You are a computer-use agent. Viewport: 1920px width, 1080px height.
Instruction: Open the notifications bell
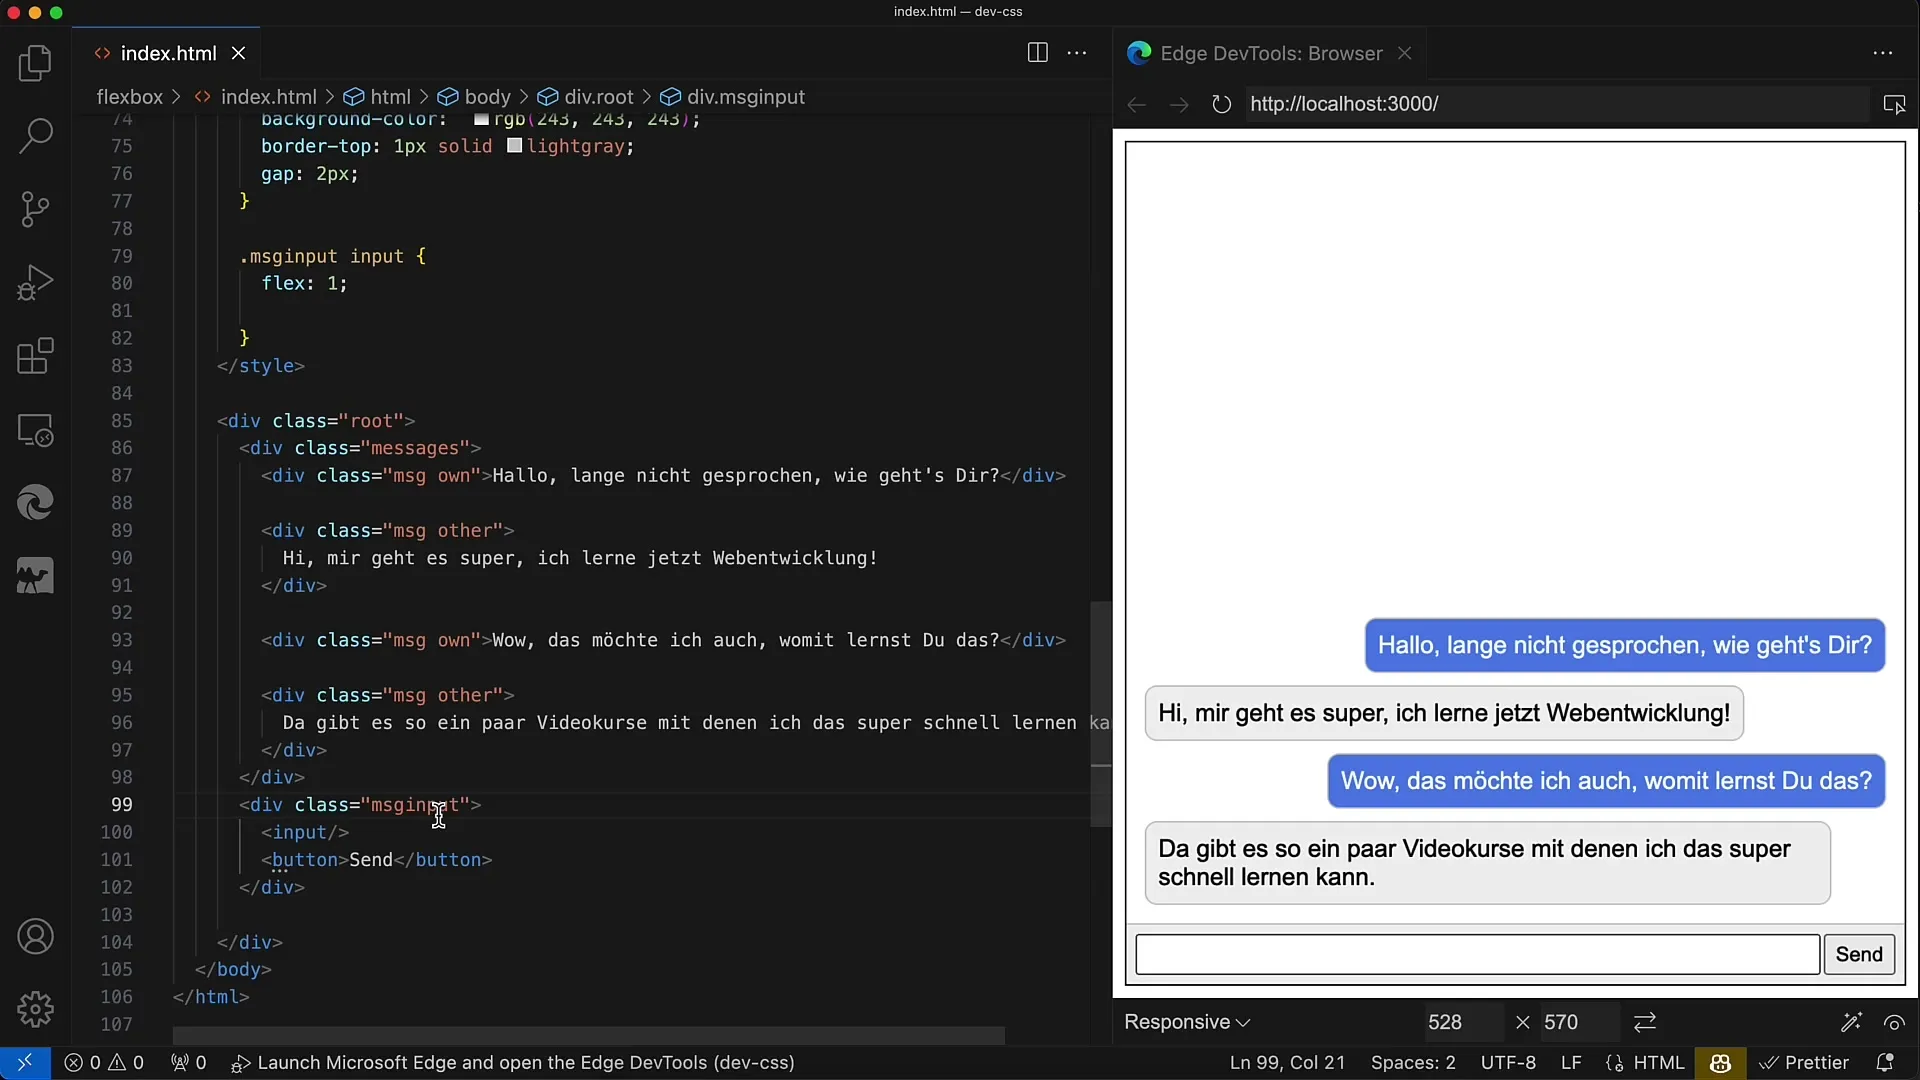(1885, 1063)
